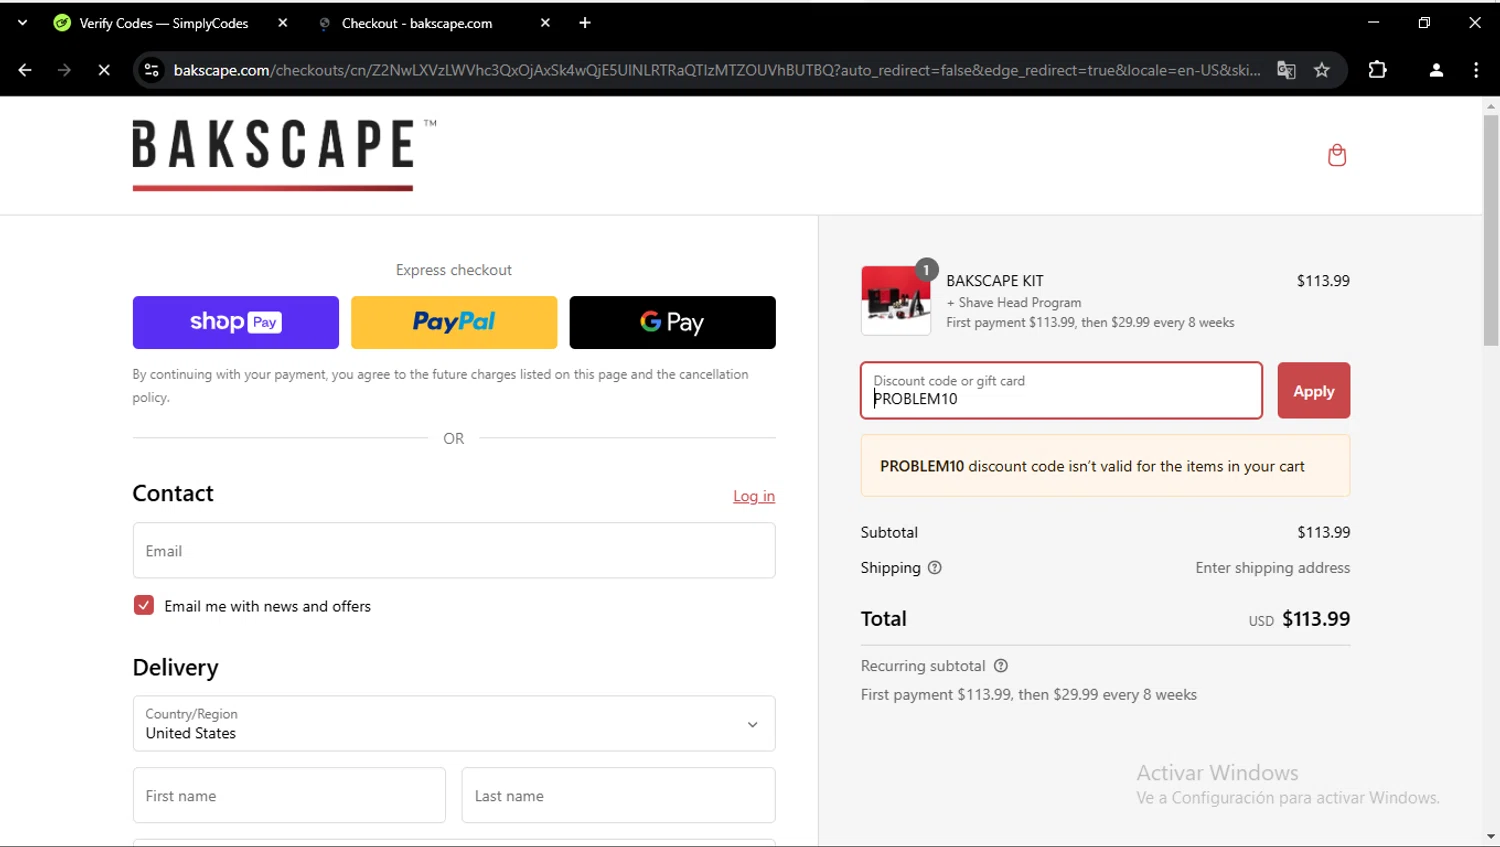This screenshot has height=847, width=1500.
Task: Click 'Enter shipping address' text
Action: point(1272,568)
